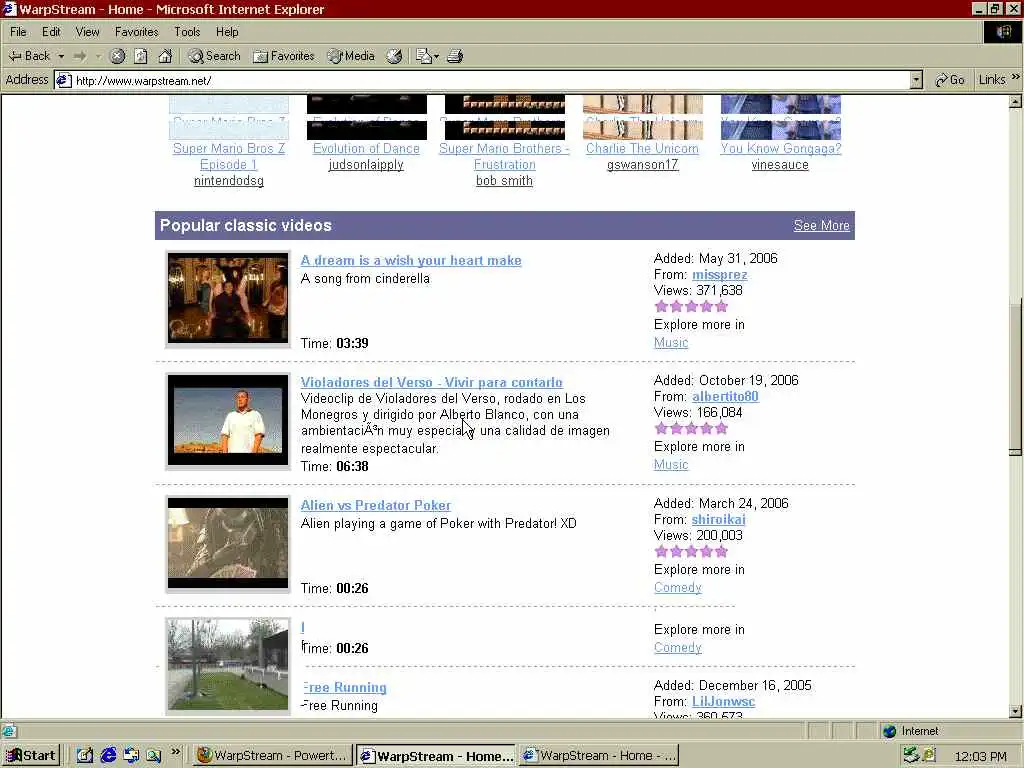Screen dimensions: 1024x768
Task: Visit nintendodsg user link
Action: tap(229, 181)
